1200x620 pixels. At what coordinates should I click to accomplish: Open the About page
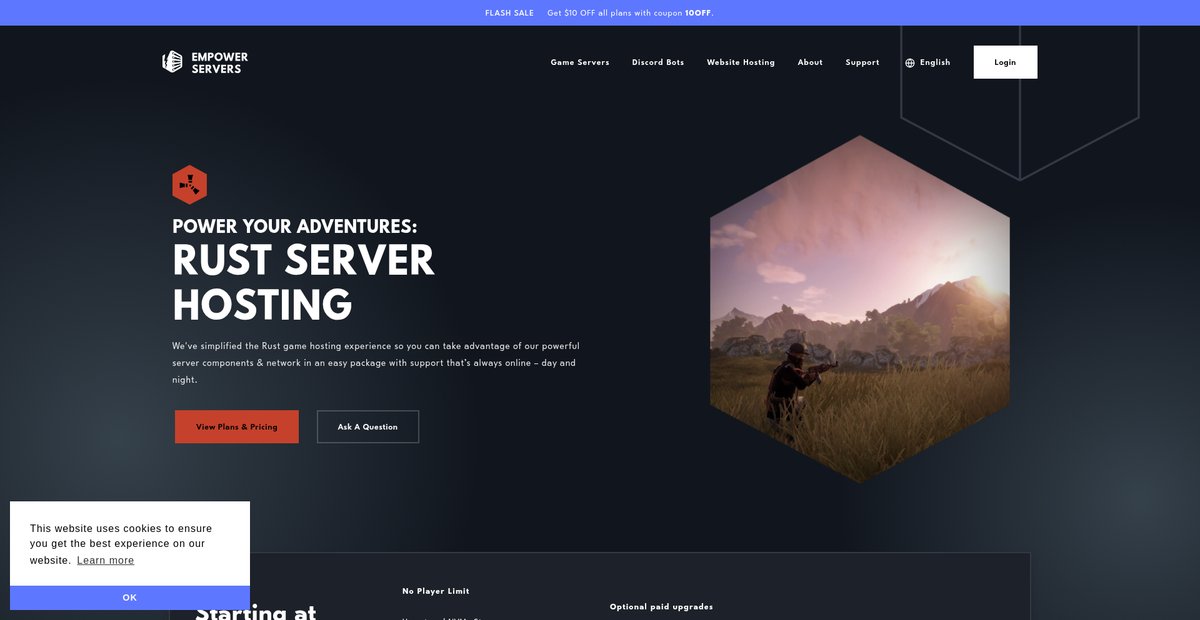click(810, 62)
